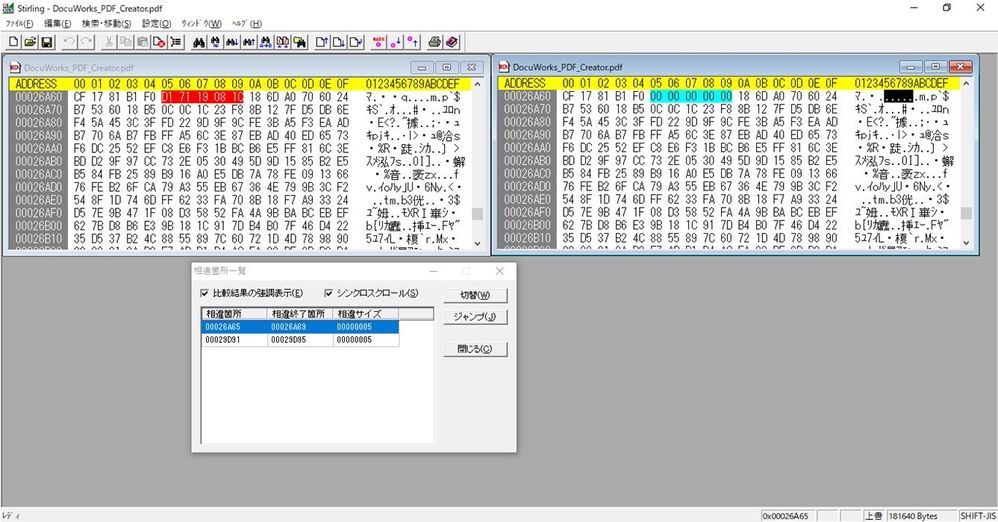
Task: Click right window scrollbar up arrow
Action: tap(966, 83)
